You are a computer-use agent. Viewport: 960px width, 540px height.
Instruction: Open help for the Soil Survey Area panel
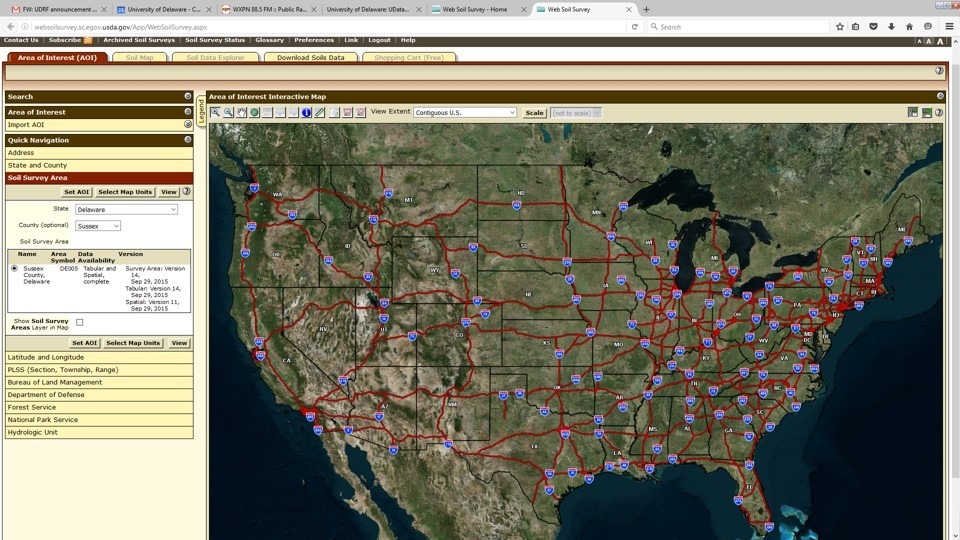click(x=186, y=191)
